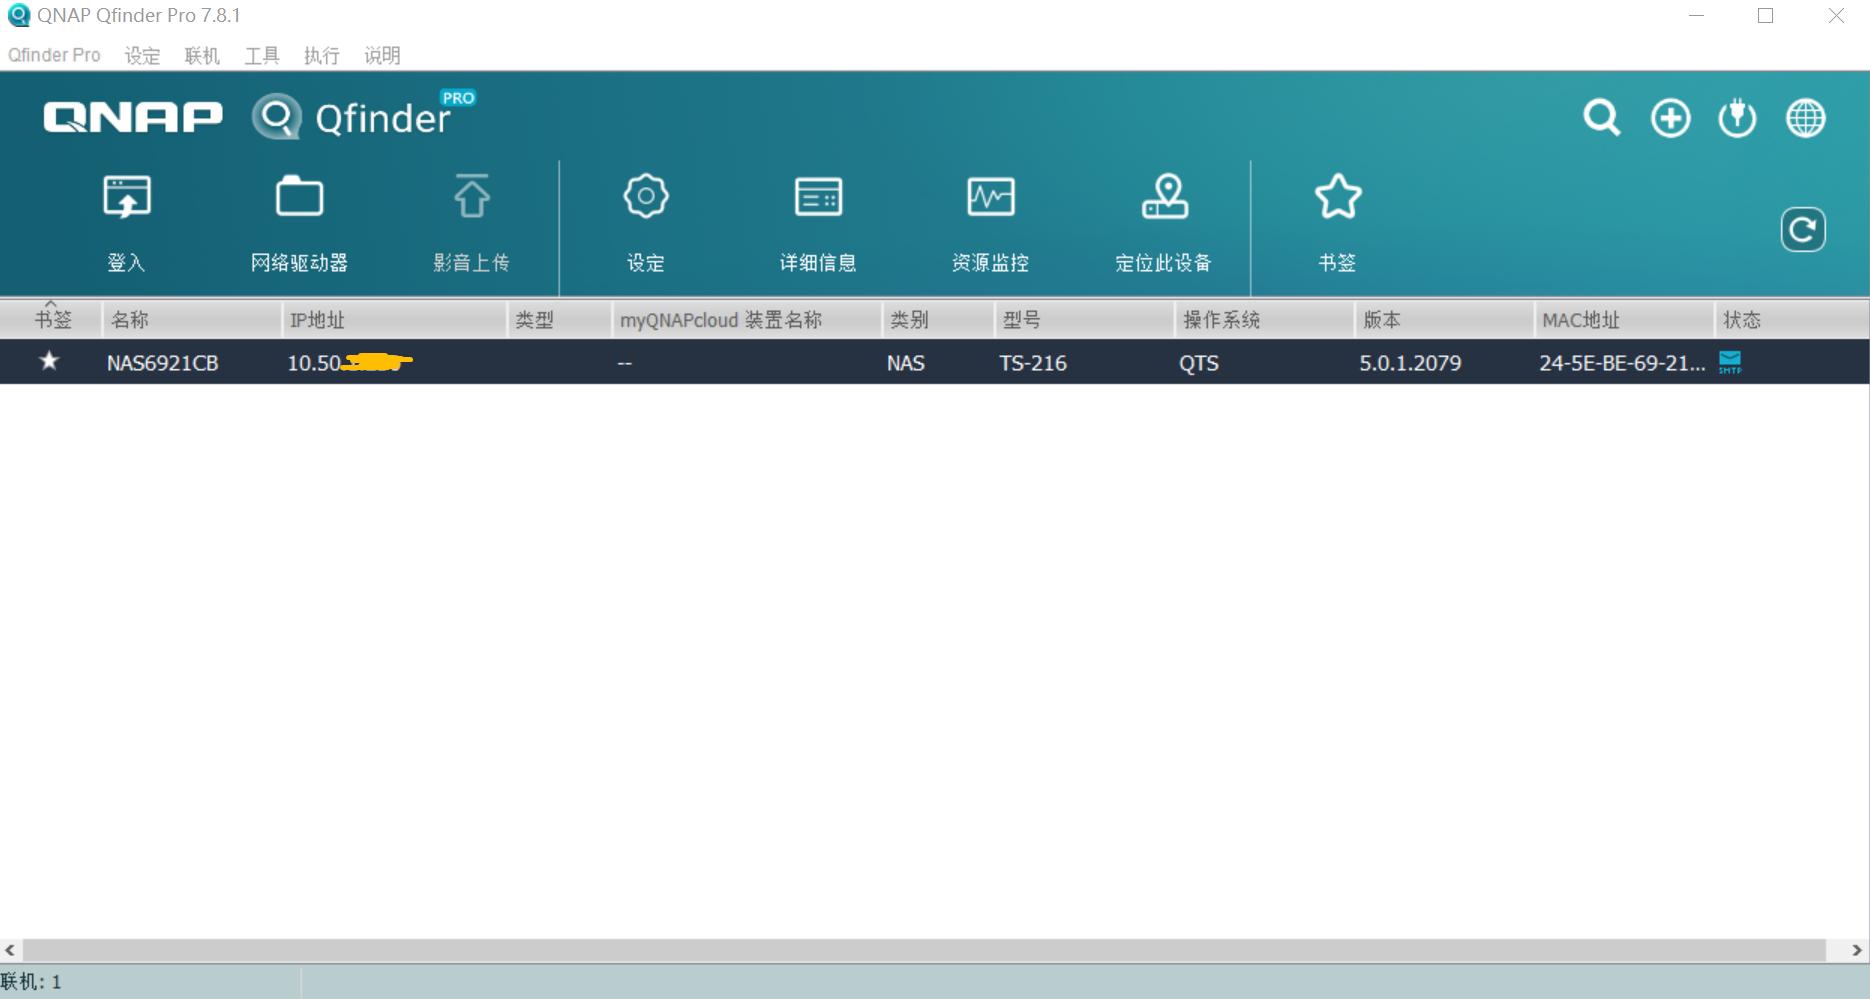Click the Qfinder Pro title bar app icon
Viewport: 1870px width, 999px height.
point(18,16)
